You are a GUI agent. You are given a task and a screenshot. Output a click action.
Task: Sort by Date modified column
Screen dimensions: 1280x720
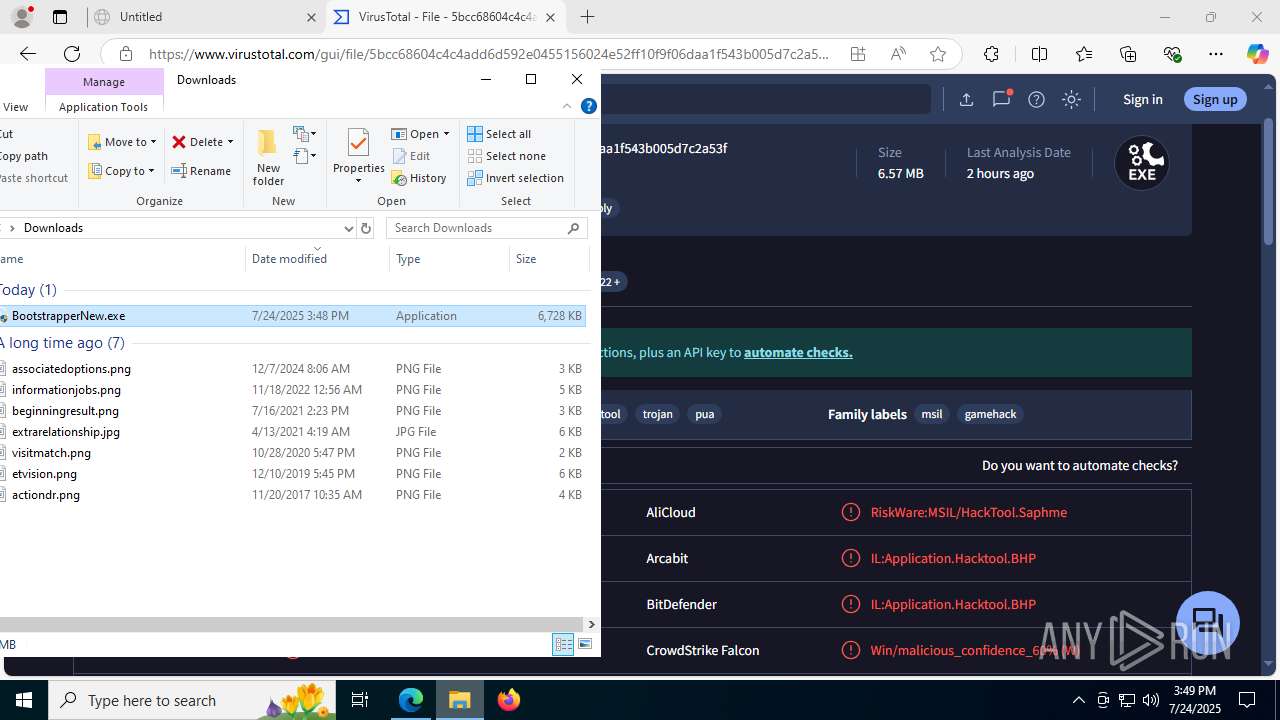(x=317, y=259)
